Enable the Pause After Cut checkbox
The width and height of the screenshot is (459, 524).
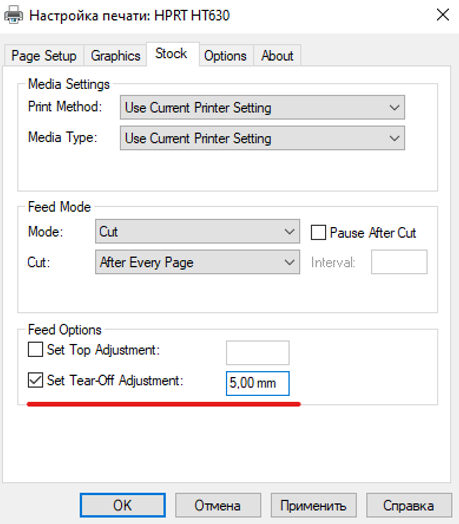[x=318, y=232]
